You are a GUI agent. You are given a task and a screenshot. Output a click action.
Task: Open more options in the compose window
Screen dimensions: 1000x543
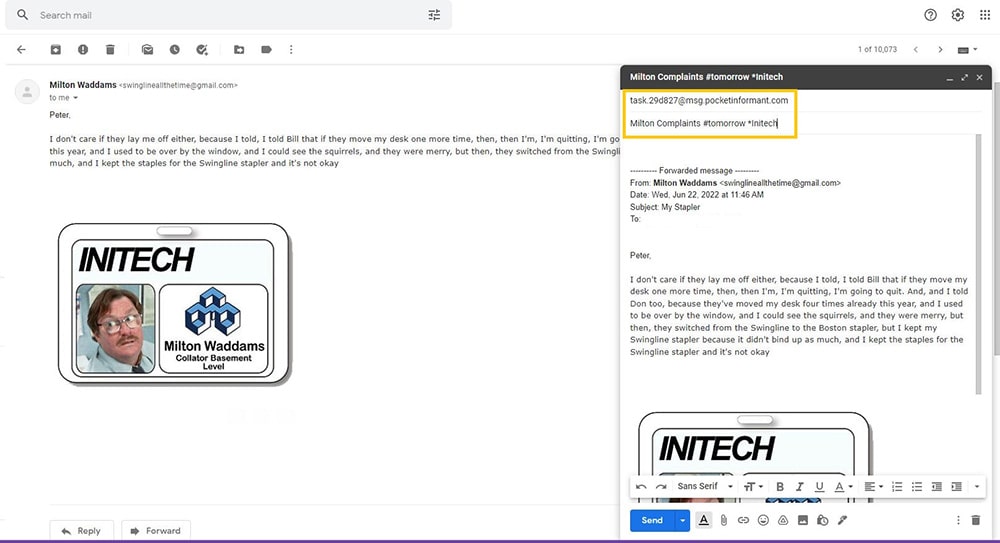coord(958,520)
